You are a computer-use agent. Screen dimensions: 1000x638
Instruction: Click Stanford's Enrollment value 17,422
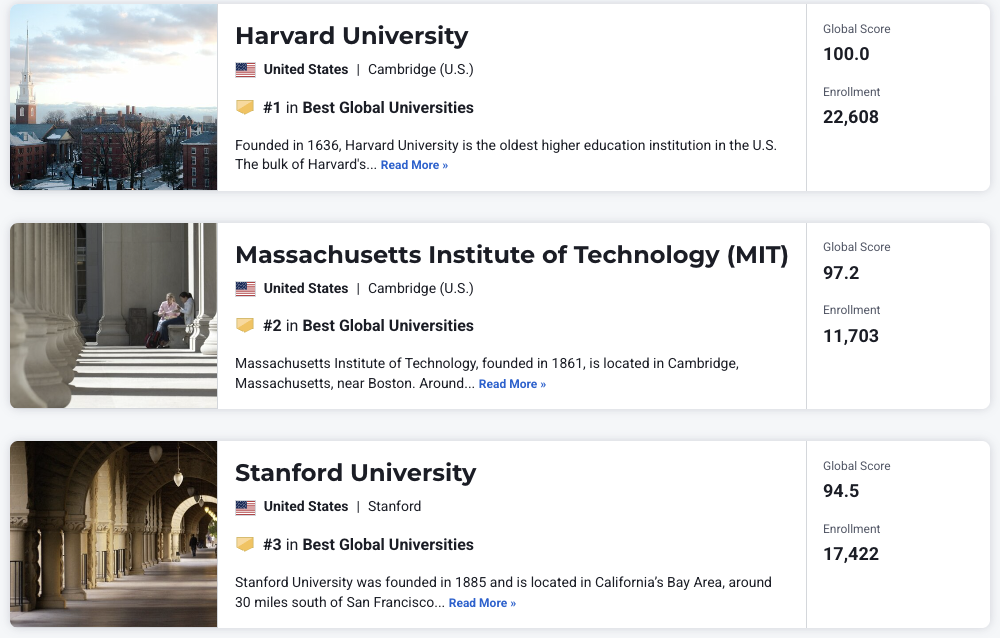click(x=851, y=554)
